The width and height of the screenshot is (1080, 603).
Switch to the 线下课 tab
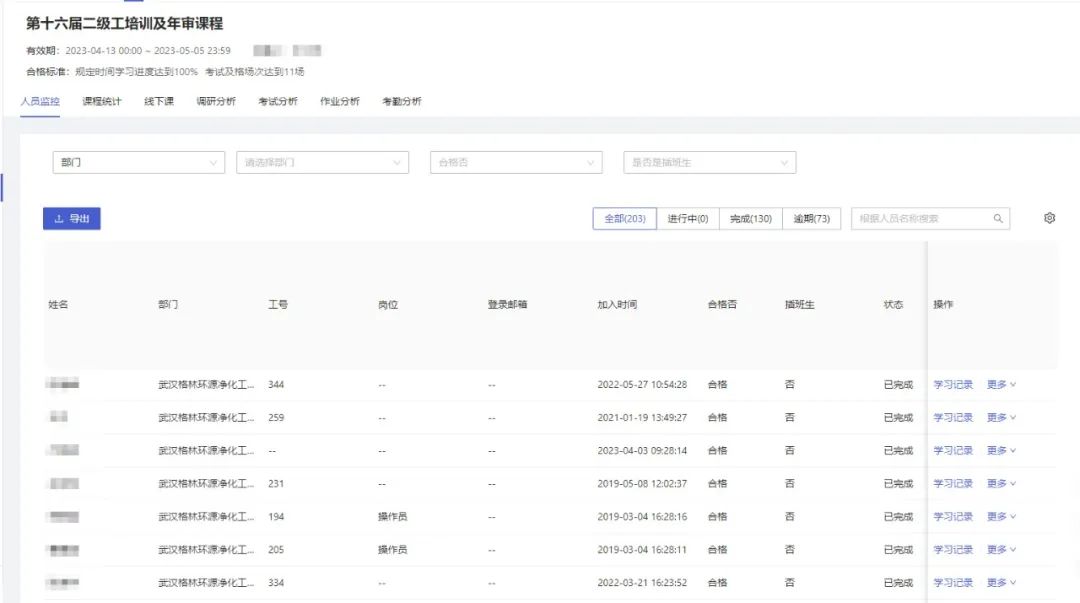(x=159, y=101)
